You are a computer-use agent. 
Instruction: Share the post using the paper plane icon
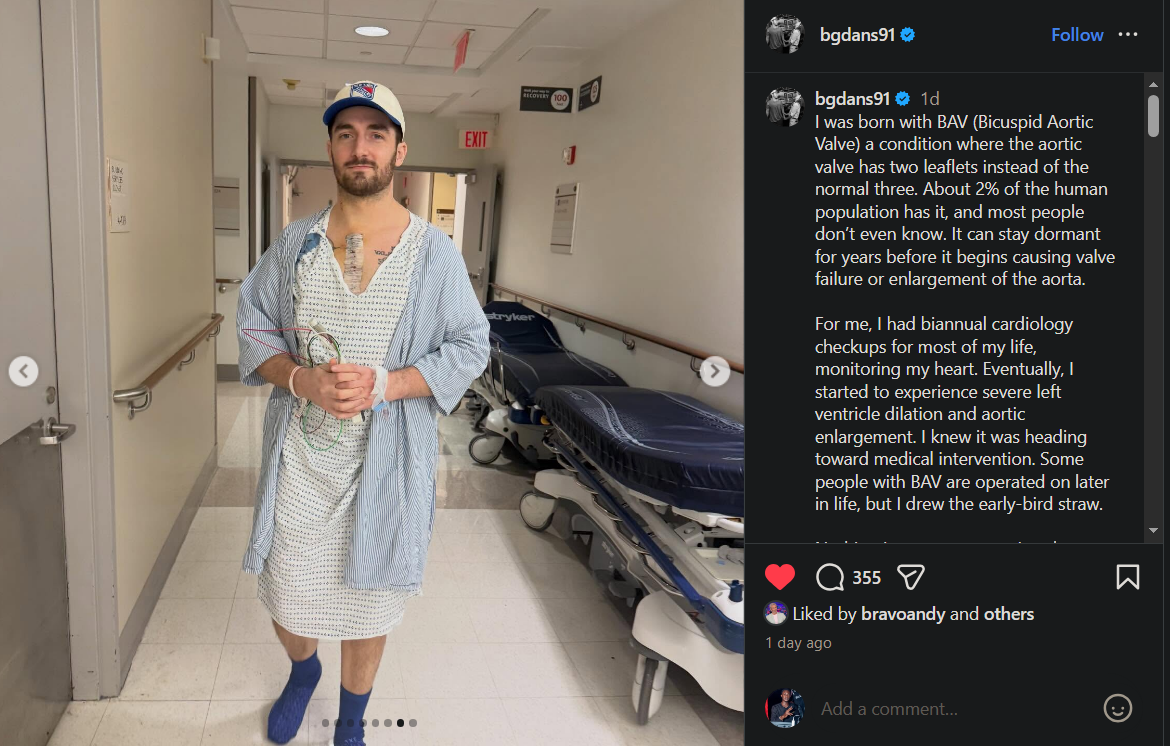point(910,577)
